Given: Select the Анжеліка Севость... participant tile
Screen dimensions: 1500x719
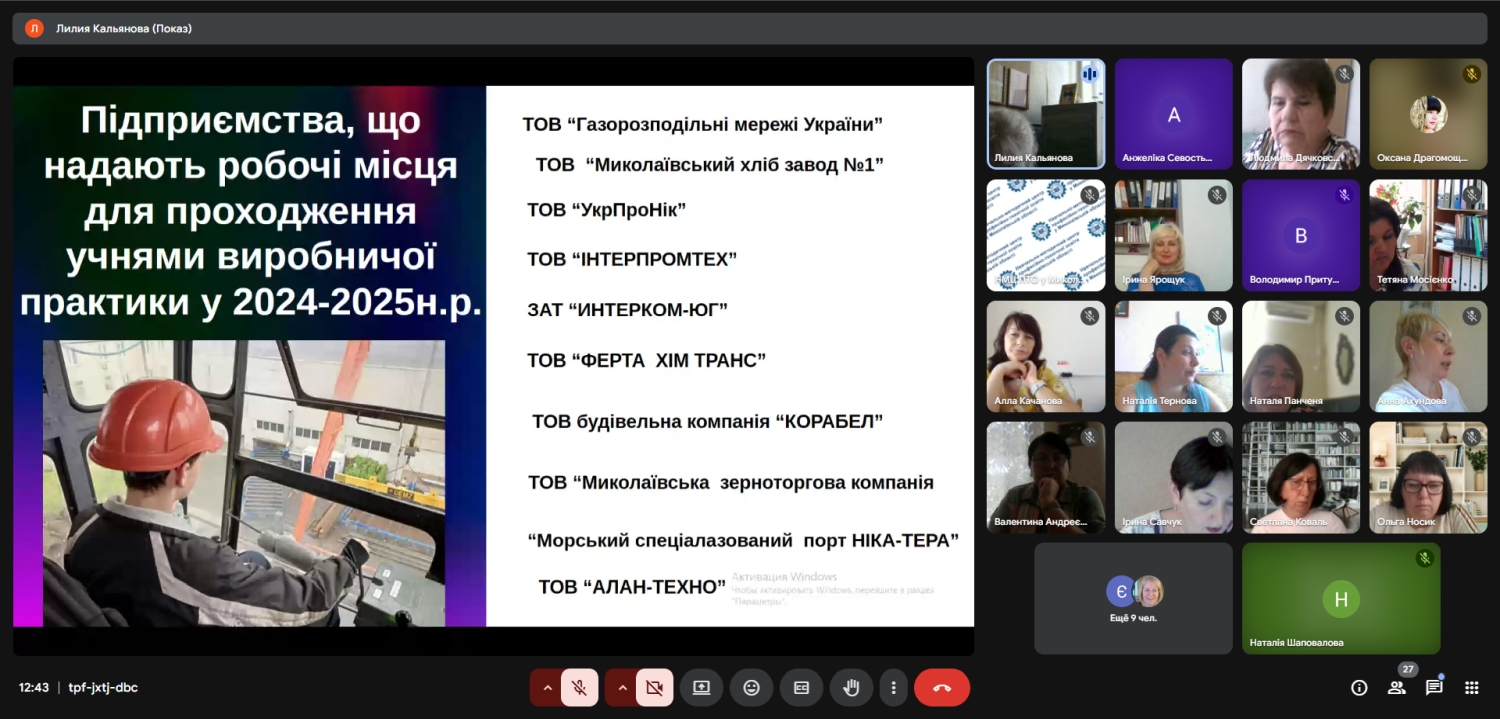Looking at the screenshot, I should [1174, 113].
